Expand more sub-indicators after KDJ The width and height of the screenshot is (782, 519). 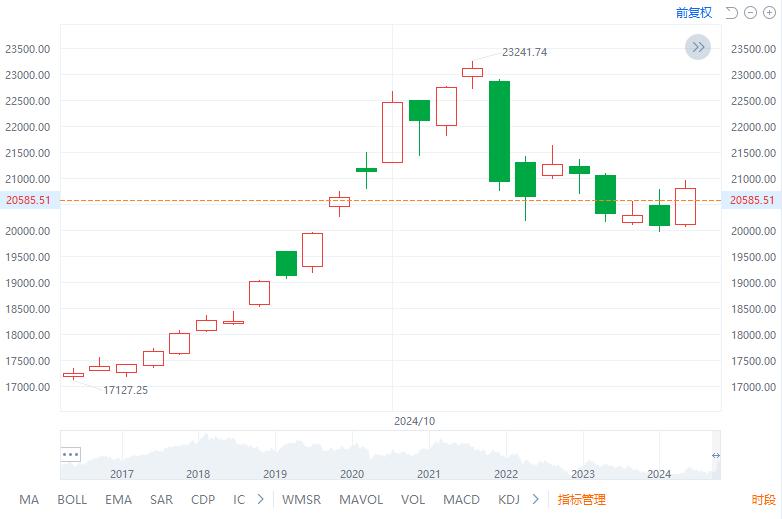[x=536, y=499]
